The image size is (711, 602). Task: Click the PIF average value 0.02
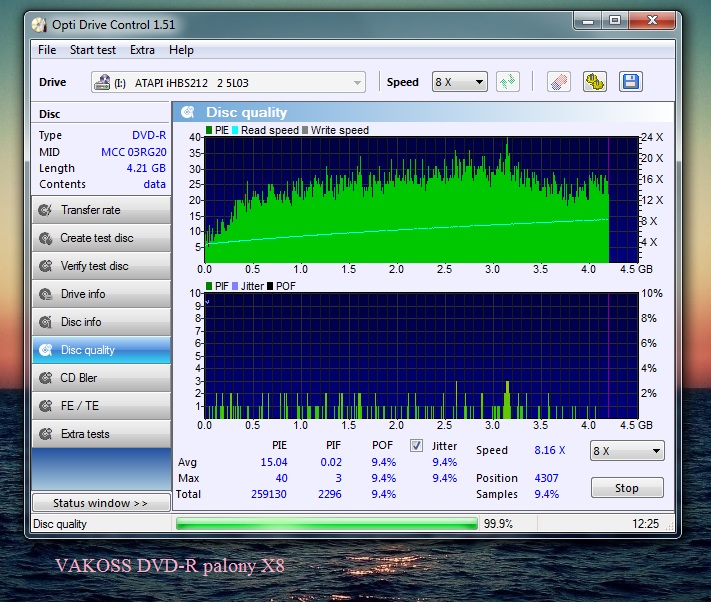coord(331,462)
